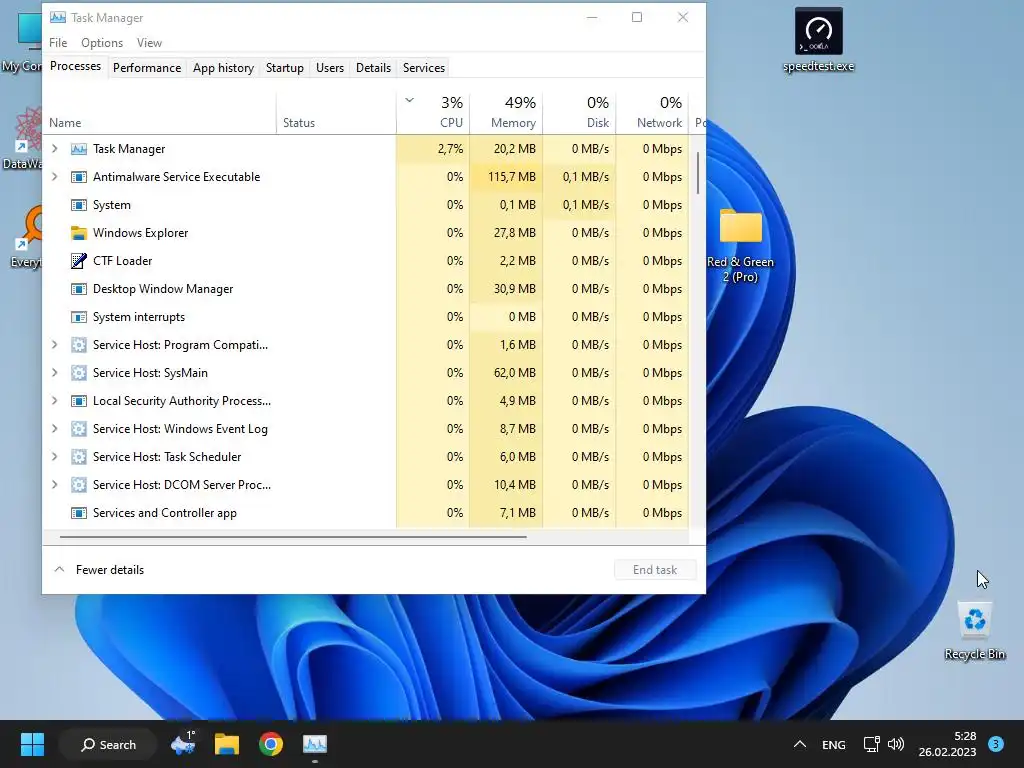Viewport: 1024px width, 768px height.
Task: Switch to the Performance tab
Action: (147, 68)
